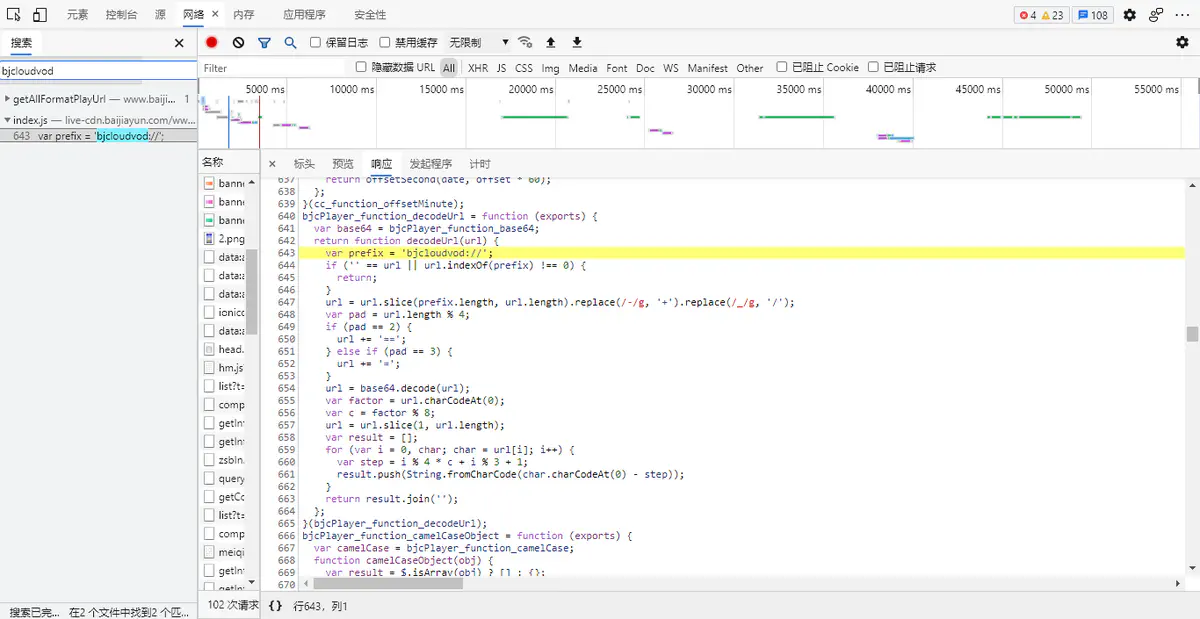The width and height of the screenshot is (1200, 619).
Task: Toggle the device emulation icon
Action: (x=40, y=15)
